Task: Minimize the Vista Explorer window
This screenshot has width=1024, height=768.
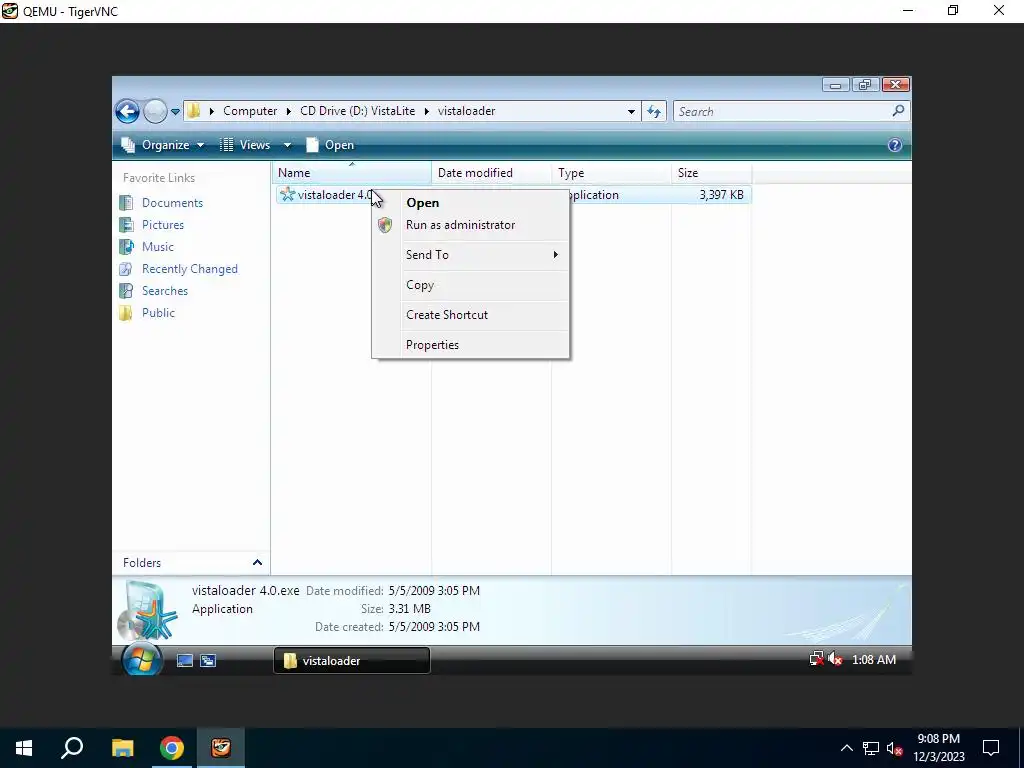Action: pos(835,85)
